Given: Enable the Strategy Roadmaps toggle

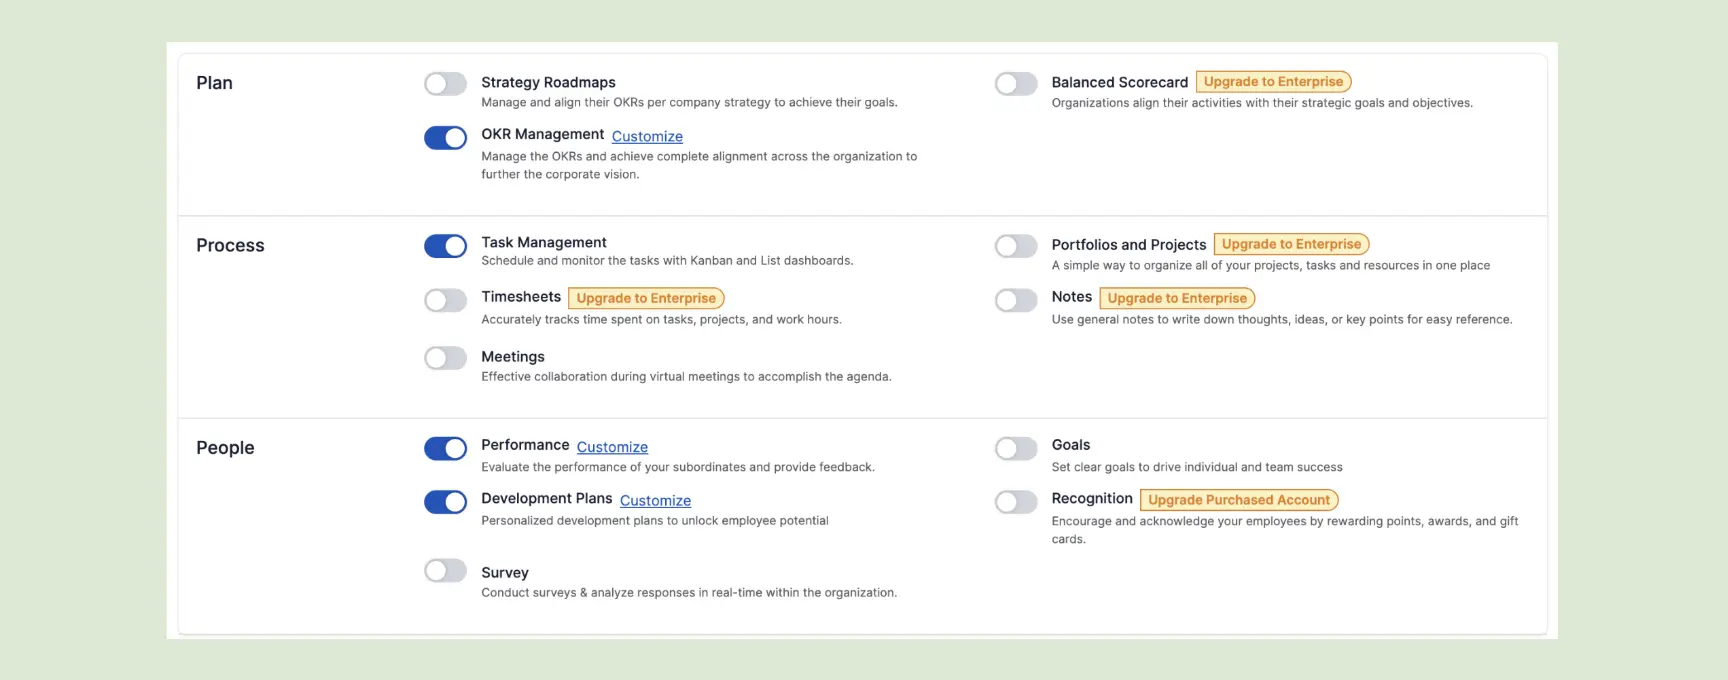Looking at the screenshot, I should tap(445, 84).
